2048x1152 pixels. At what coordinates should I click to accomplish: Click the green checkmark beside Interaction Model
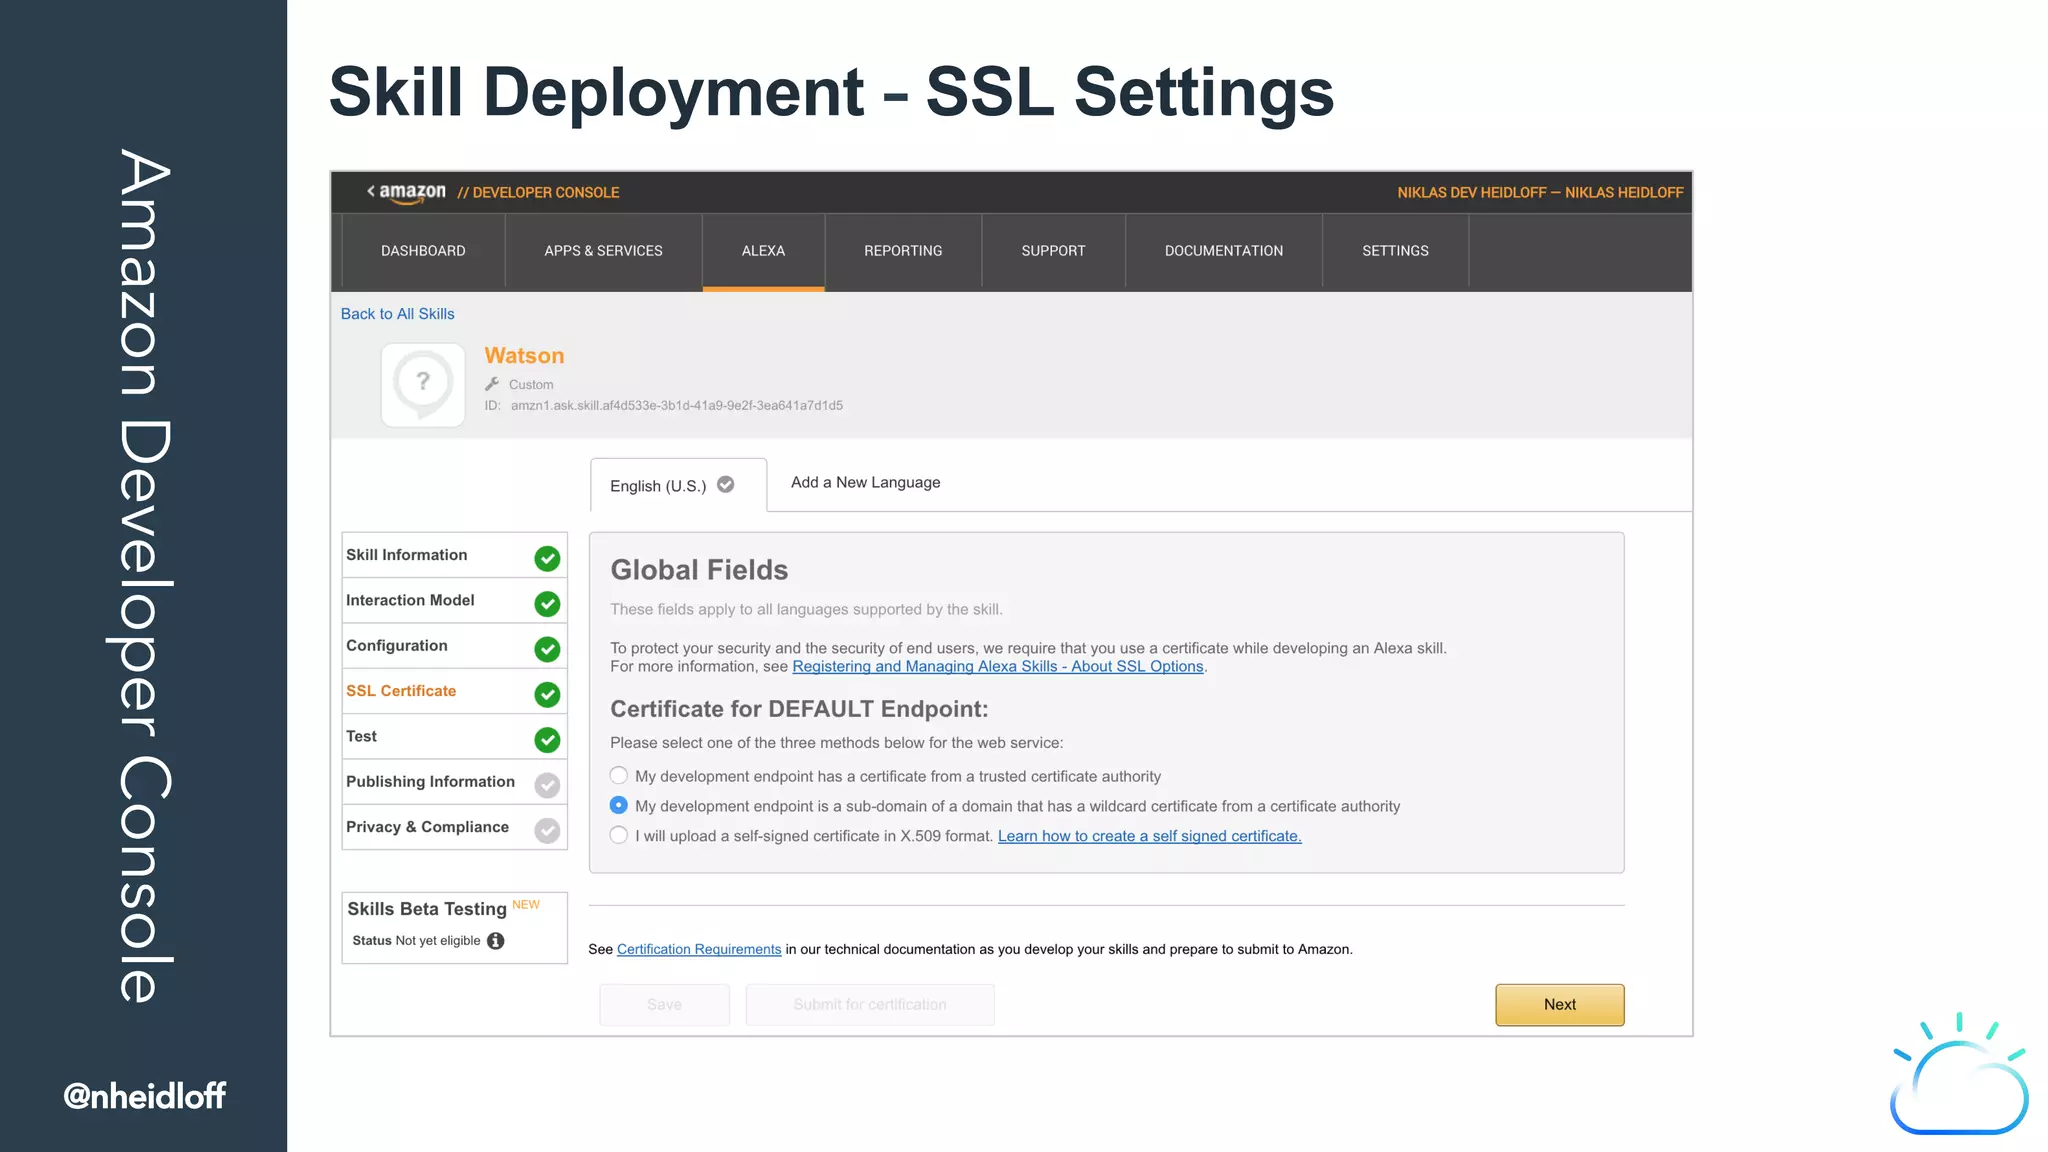point(547,603)
